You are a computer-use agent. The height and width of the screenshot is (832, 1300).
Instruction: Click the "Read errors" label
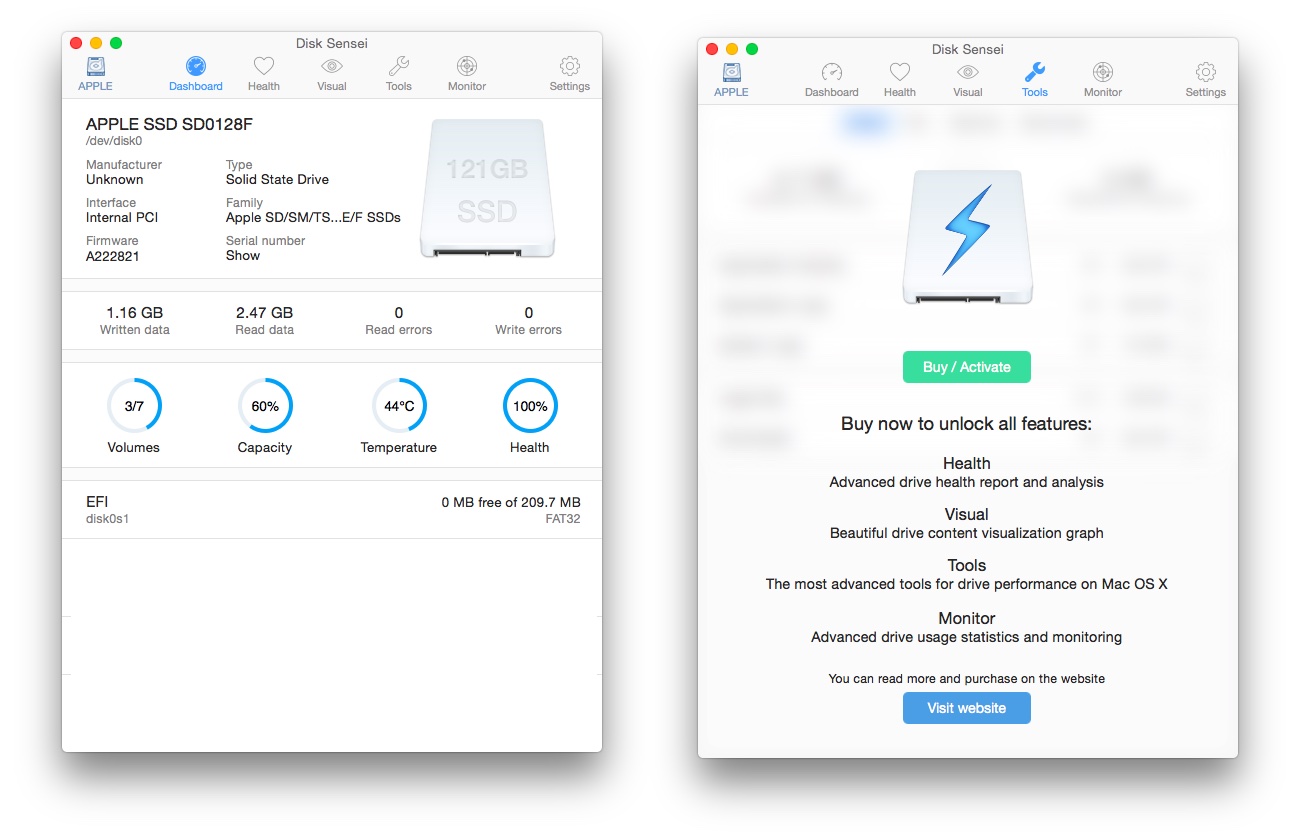399,330
